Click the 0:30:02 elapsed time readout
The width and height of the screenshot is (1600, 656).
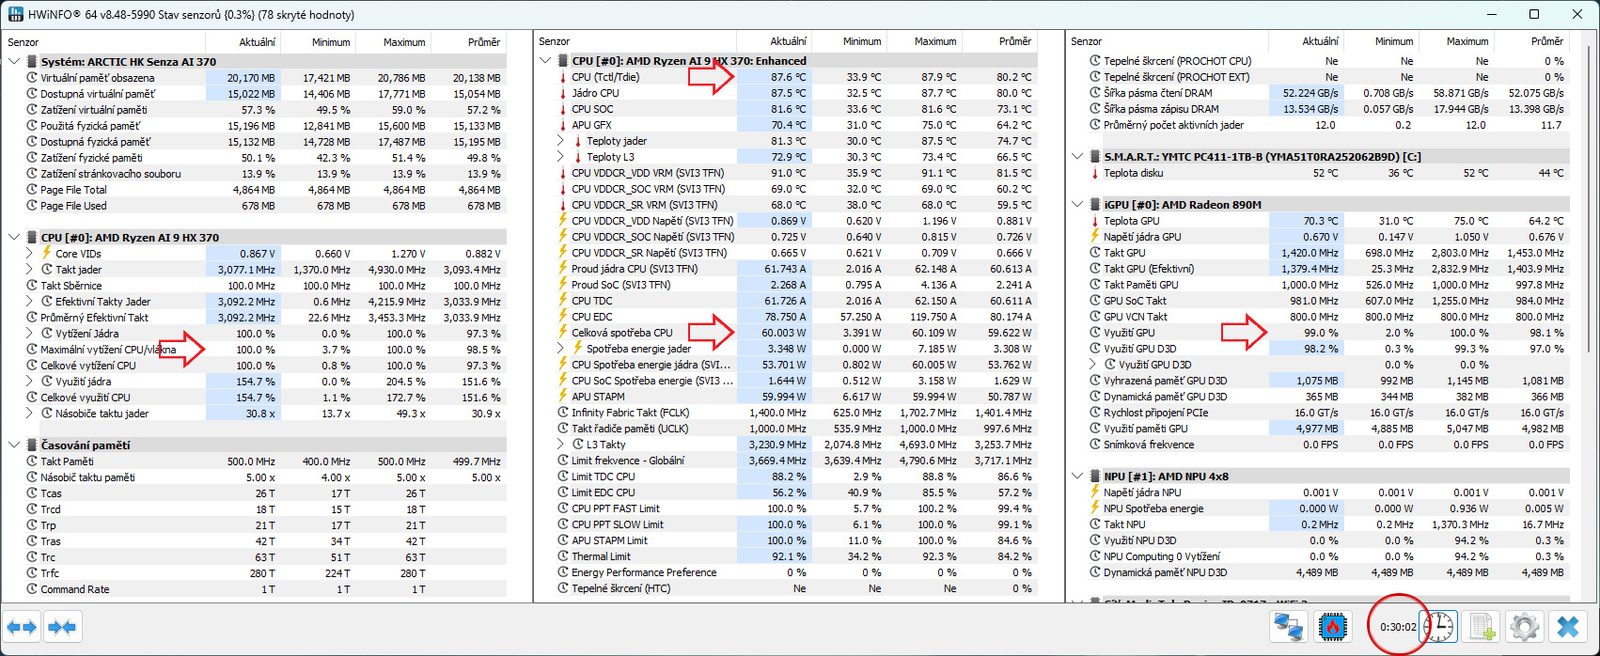tap(1398, 628)
